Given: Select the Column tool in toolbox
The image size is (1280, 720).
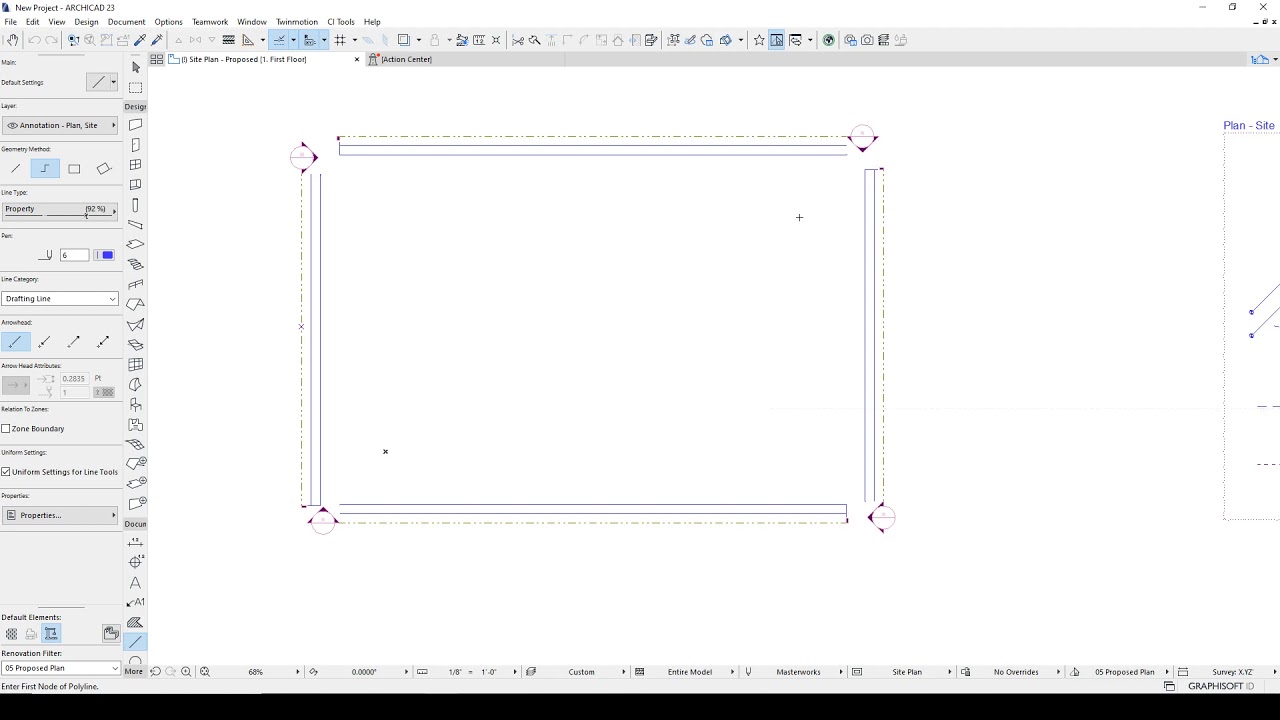Looking at the screenshot, I should pyautogui.click(x=136, y=205).
